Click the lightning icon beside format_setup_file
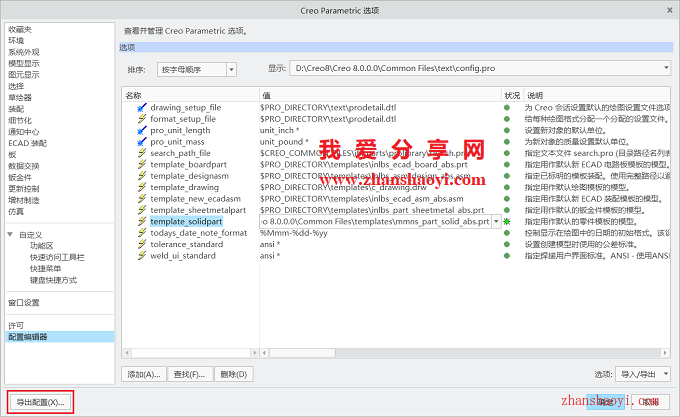Screen dimensions: 680x417 [141, 119]
